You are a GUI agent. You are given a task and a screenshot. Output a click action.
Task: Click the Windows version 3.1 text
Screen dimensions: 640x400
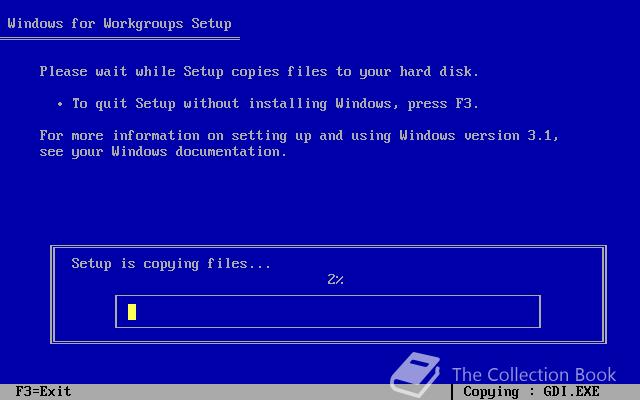click(x=479, y=136)
